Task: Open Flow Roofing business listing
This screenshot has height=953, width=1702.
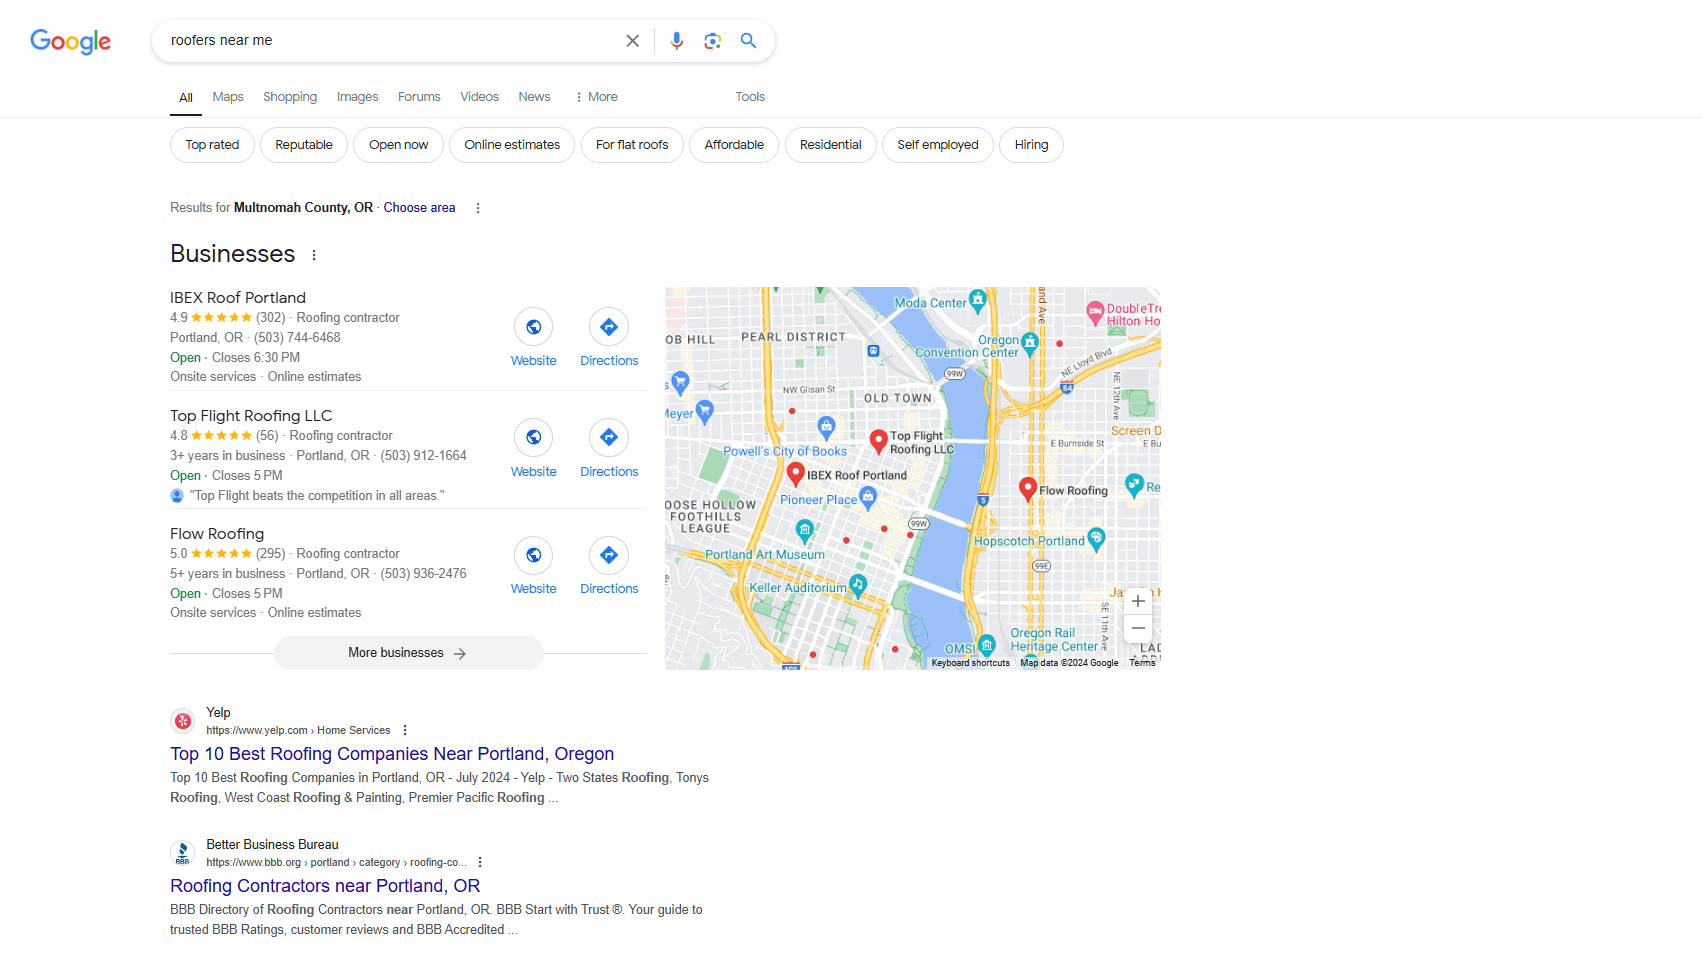Action: tap(217, 534)
